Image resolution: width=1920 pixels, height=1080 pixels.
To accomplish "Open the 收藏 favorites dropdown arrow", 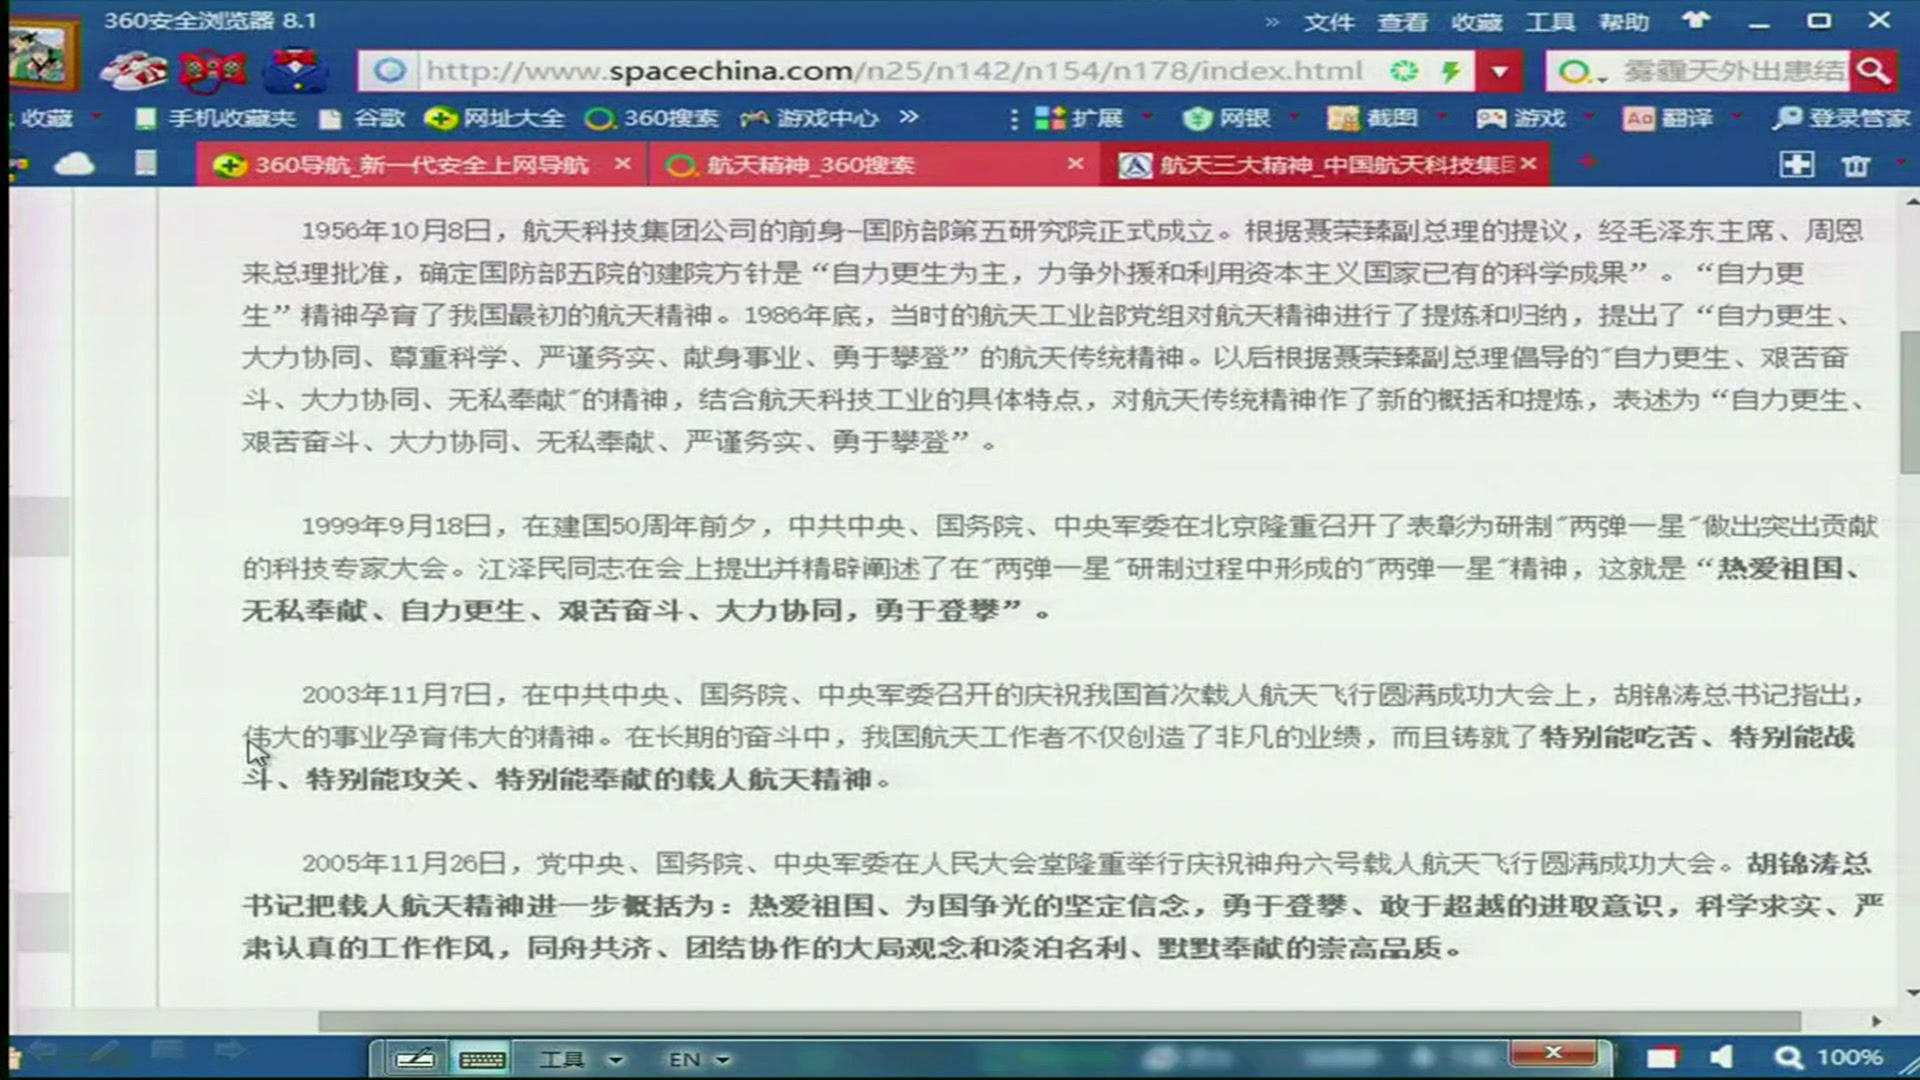I will (96, 117).
